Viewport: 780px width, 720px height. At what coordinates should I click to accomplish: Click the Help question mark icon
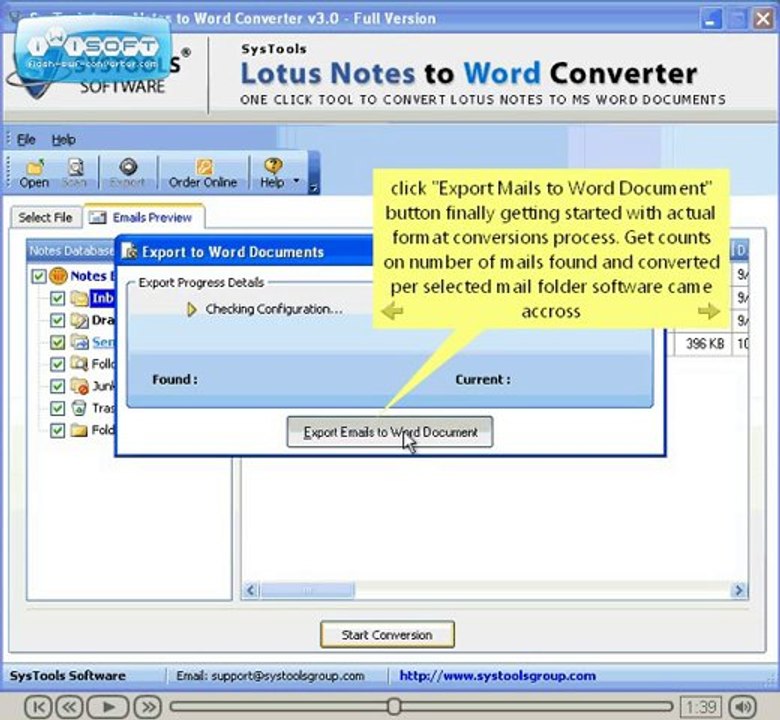click(273, 166)
